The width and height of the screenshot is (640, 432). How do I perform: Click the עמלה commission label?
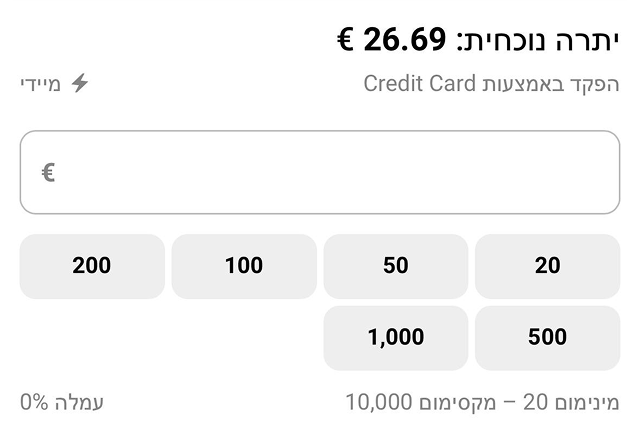[x=78, y=403]
